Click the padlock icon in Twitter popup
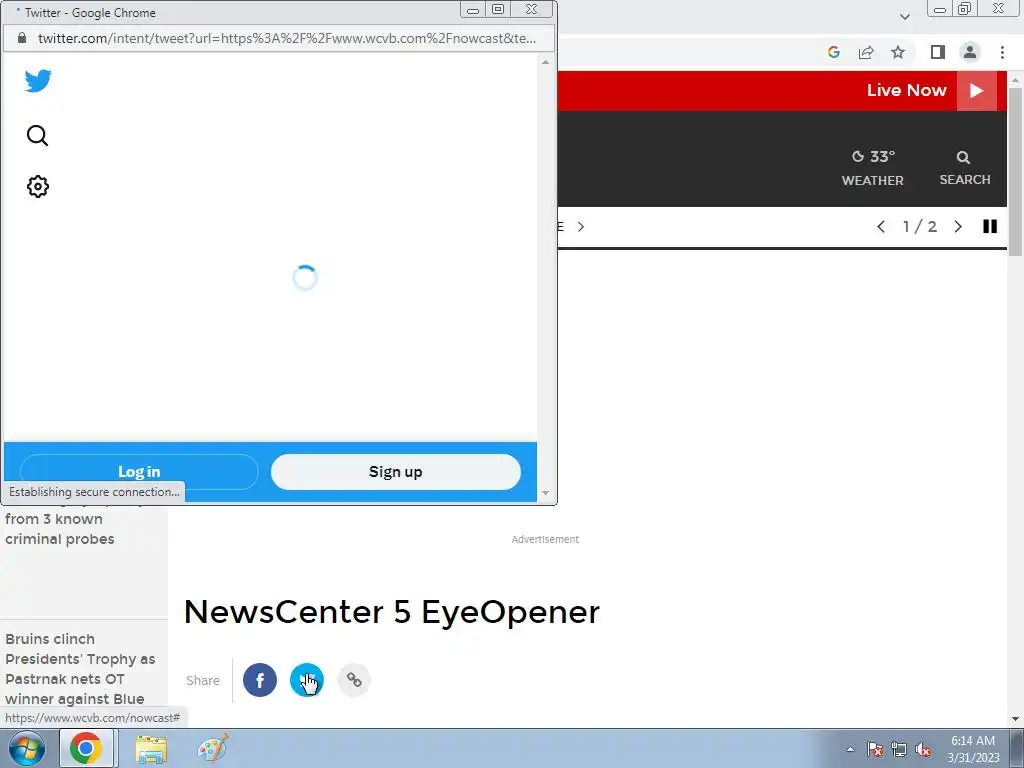This screenshot has width=1024, height=768. 22,38
